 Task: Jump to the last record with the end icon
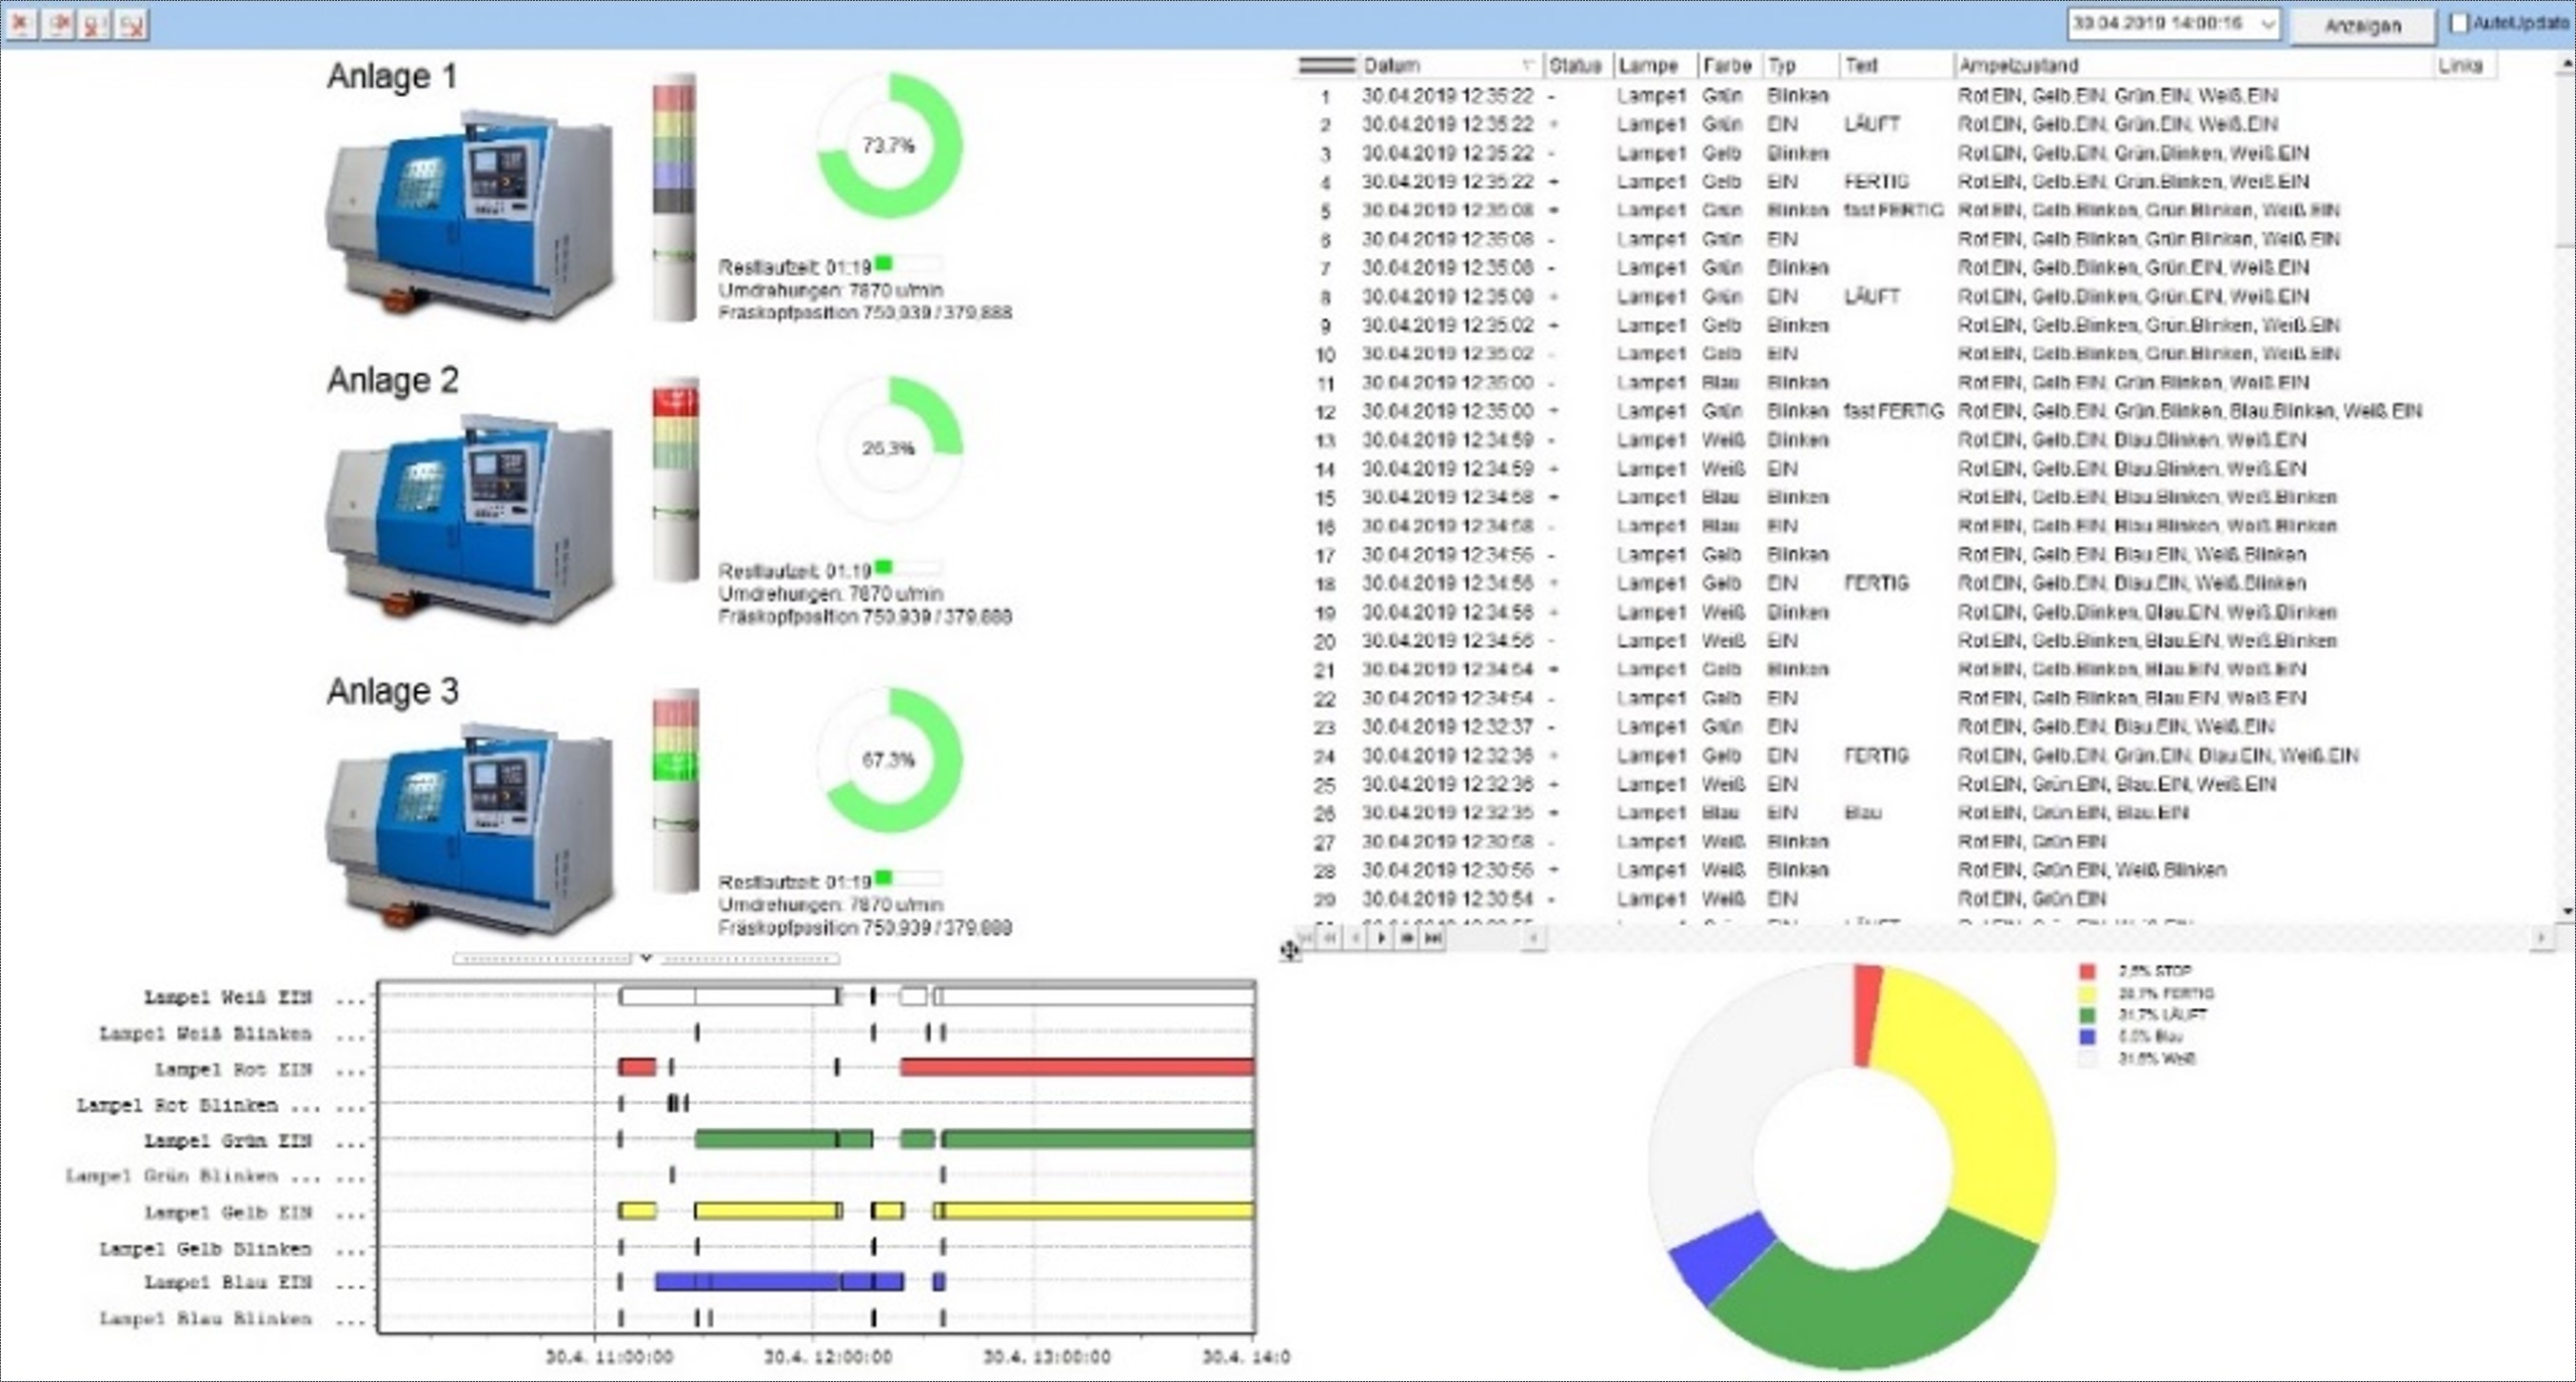pyautogui.click(x=1432, y=938)
